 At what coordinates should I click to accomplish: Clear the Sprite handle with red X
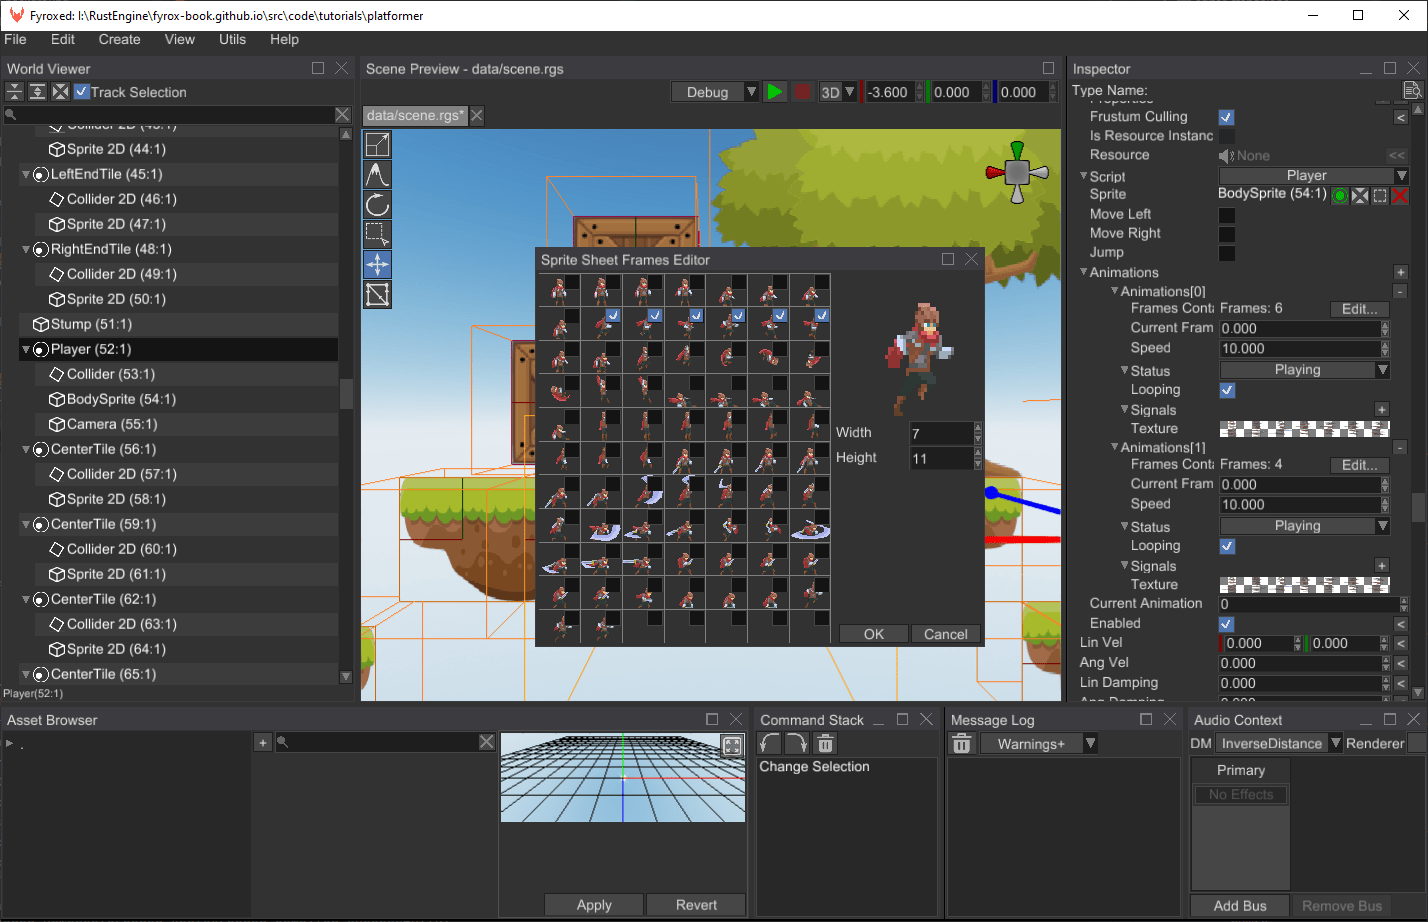[1400, 195]
